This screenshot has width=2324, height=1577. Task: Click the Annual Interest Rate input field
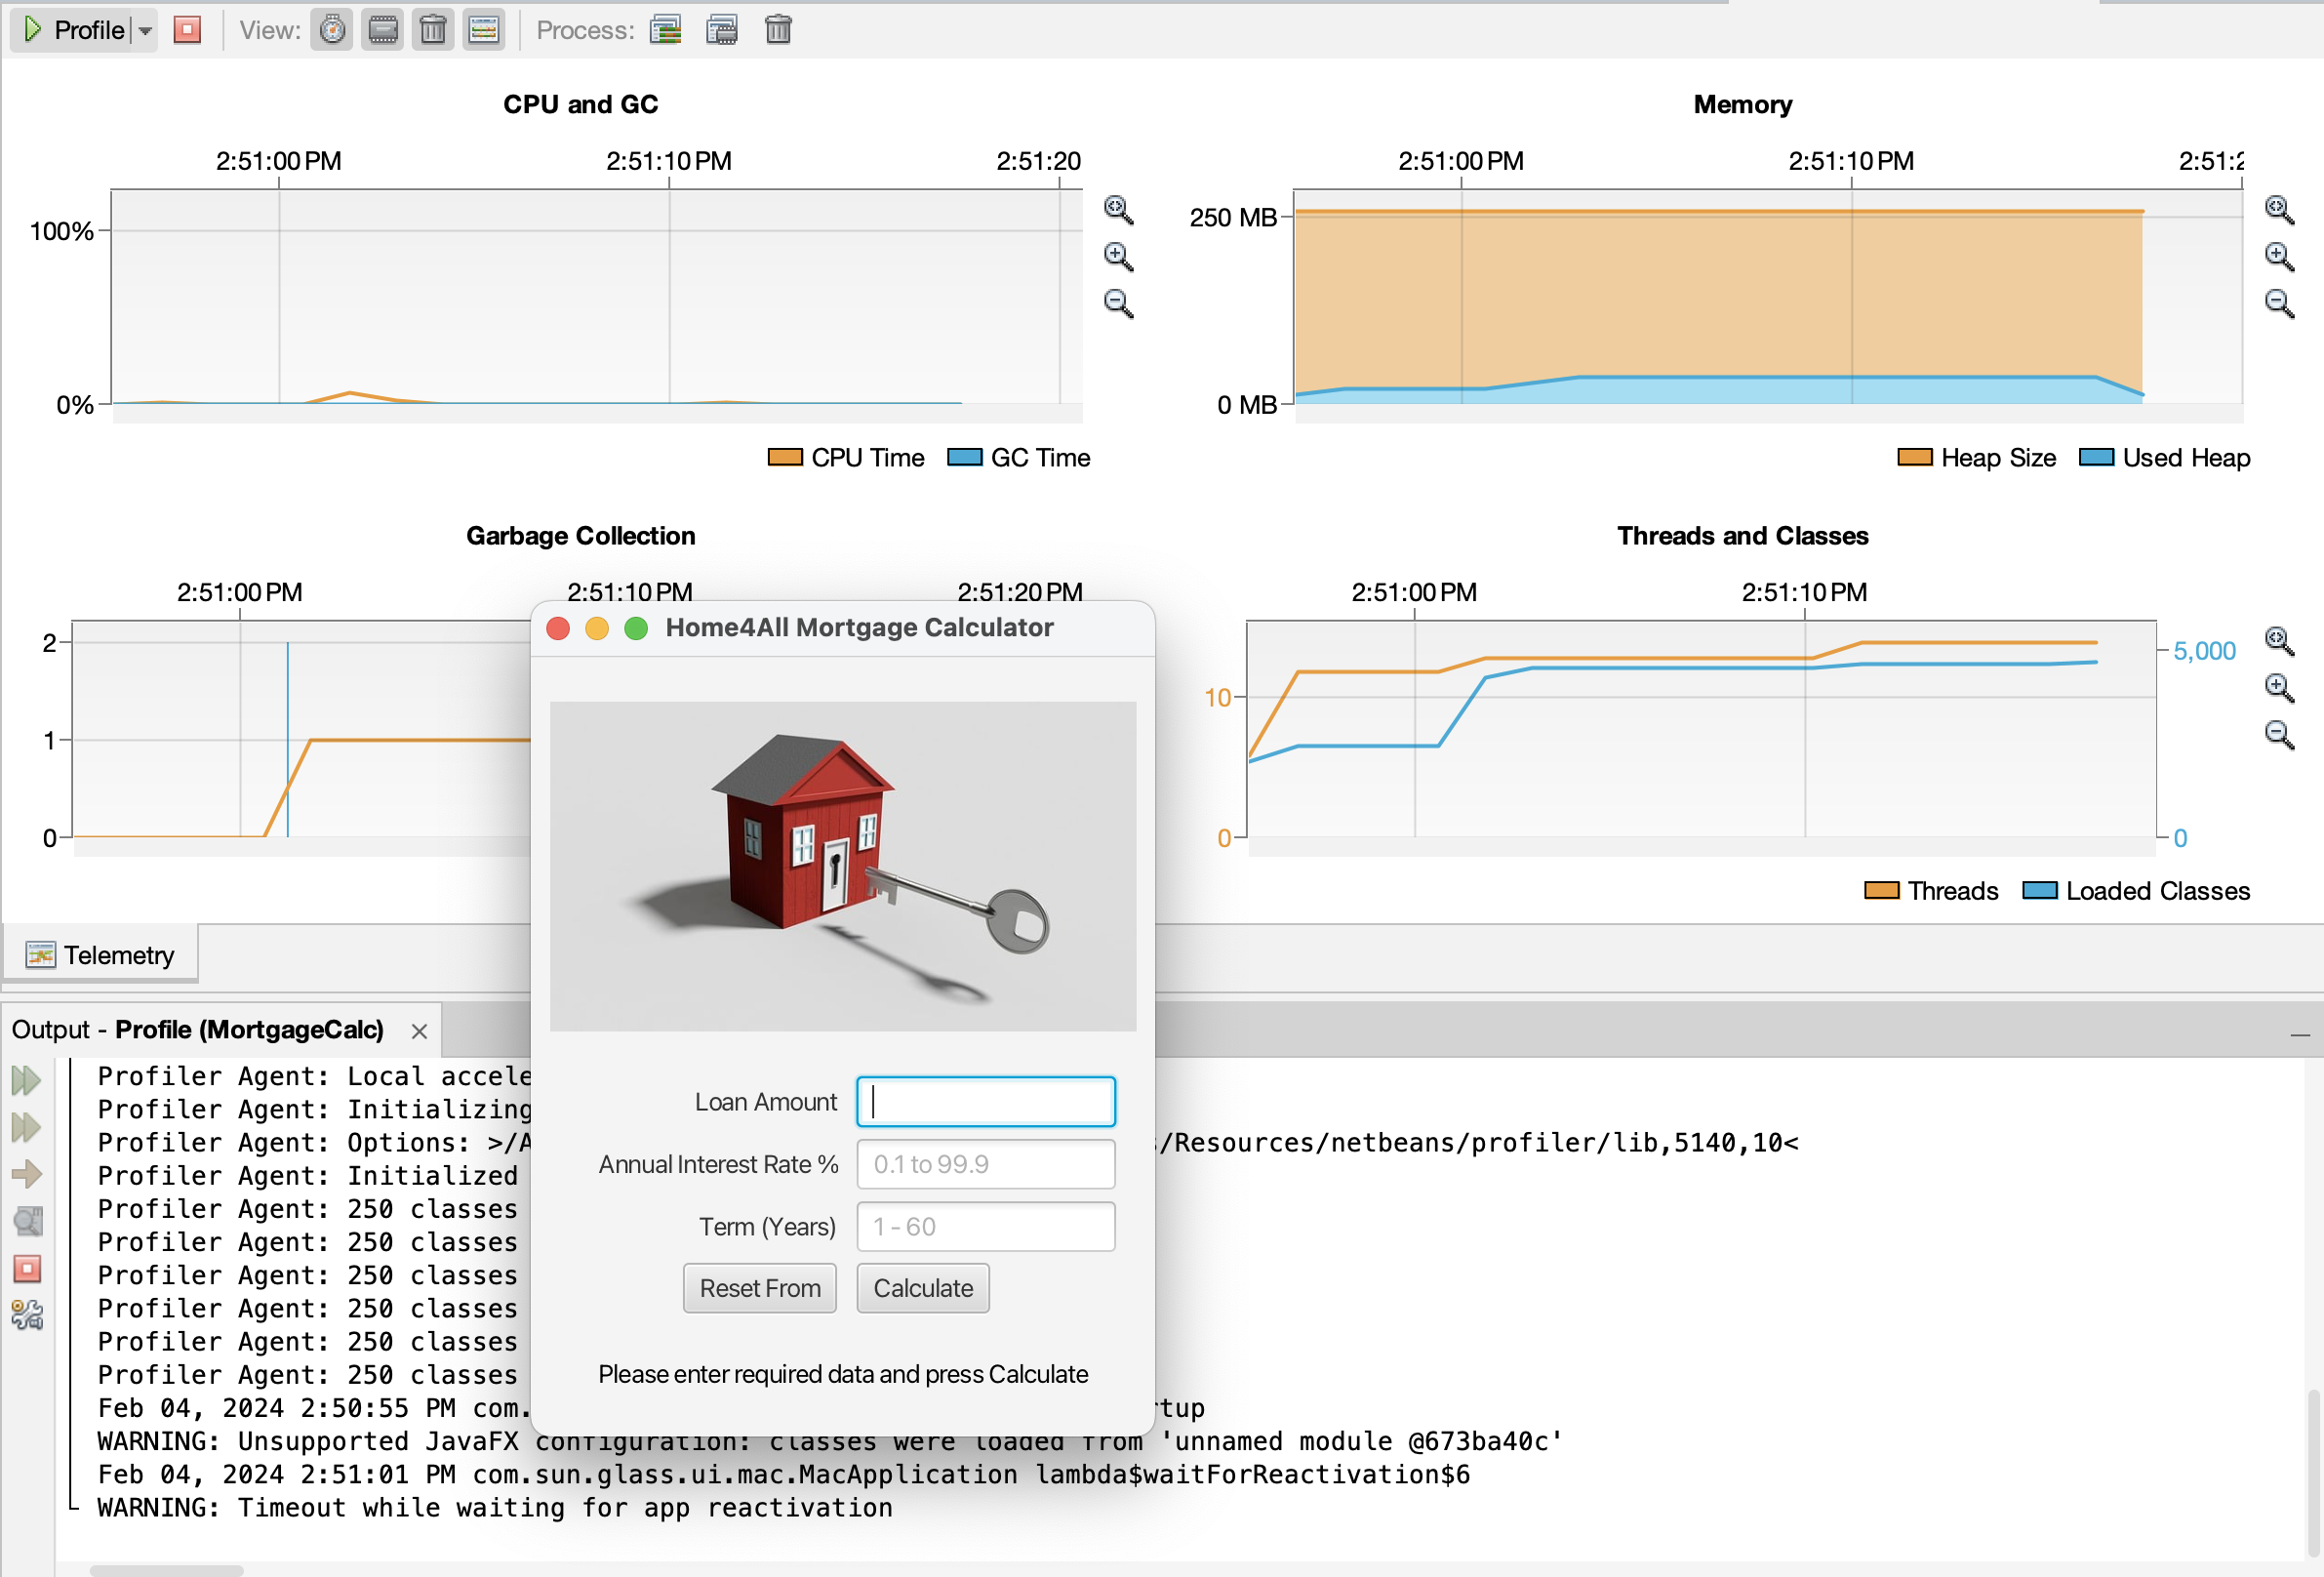[x=985, y=1164]
